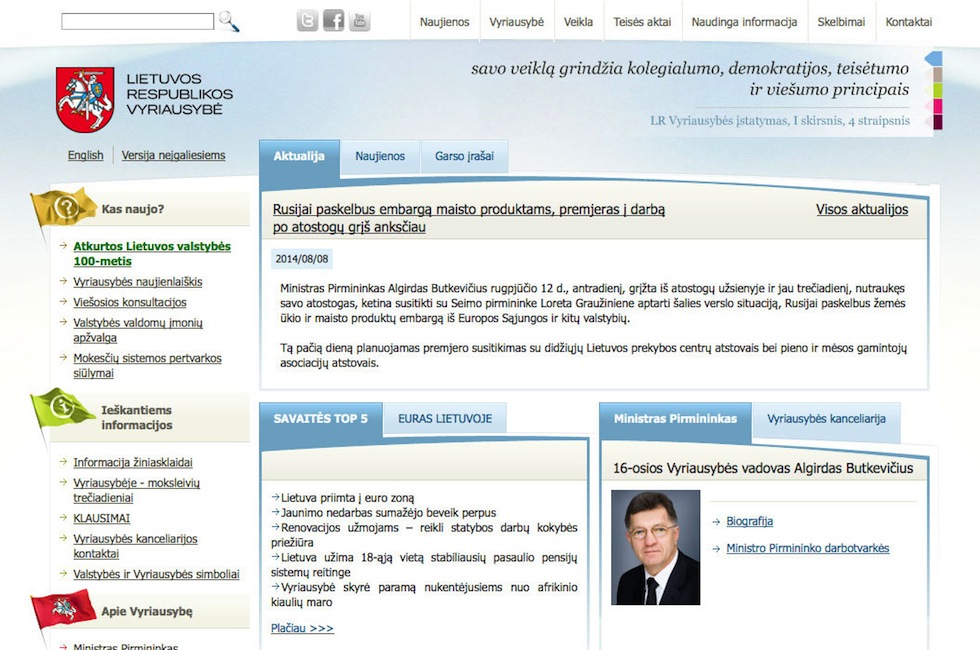Screen dimensions: 980x650
Task: Open Versija neįgaliesiems accessibility version
Action: pyautogui.click(x=173, y=155)
